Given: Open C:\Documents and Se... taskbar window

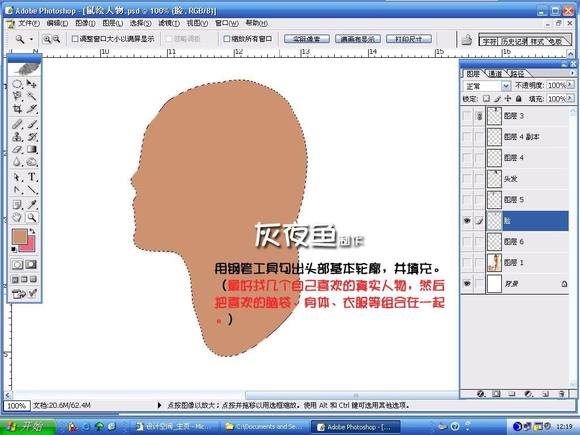Looking at the screenshot, I should pyautogui.click(x=265, y=427).
